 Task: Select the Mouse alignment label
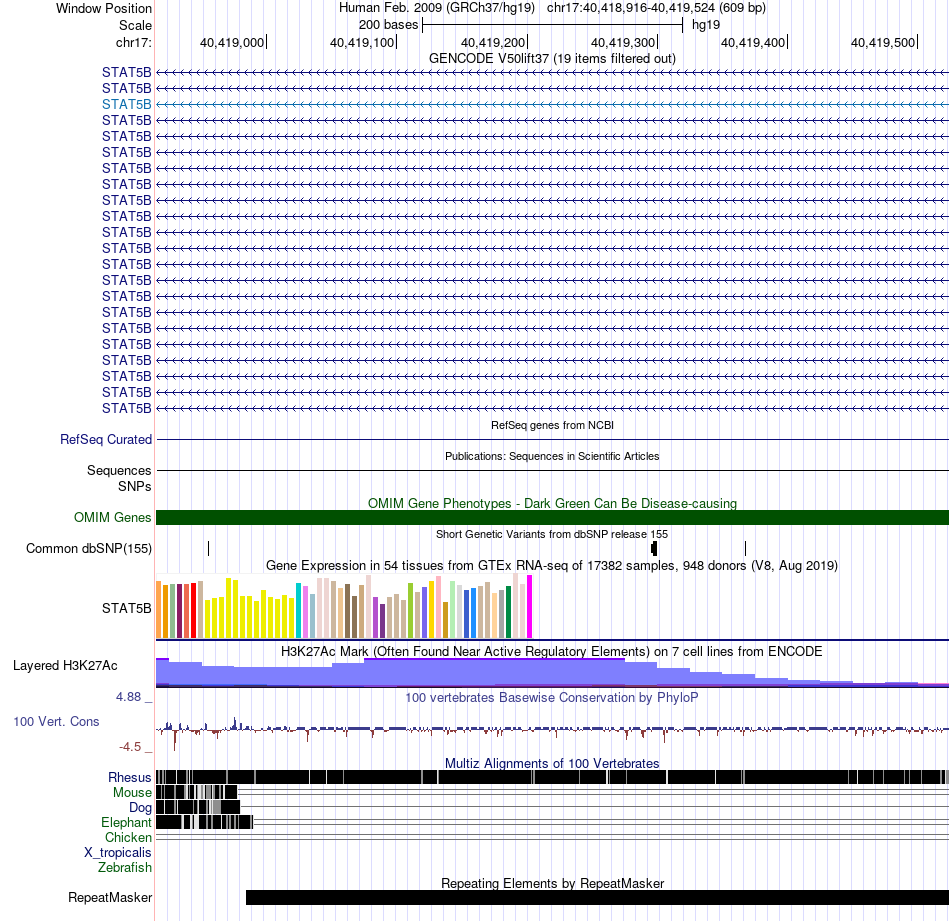tap(132, 793)
